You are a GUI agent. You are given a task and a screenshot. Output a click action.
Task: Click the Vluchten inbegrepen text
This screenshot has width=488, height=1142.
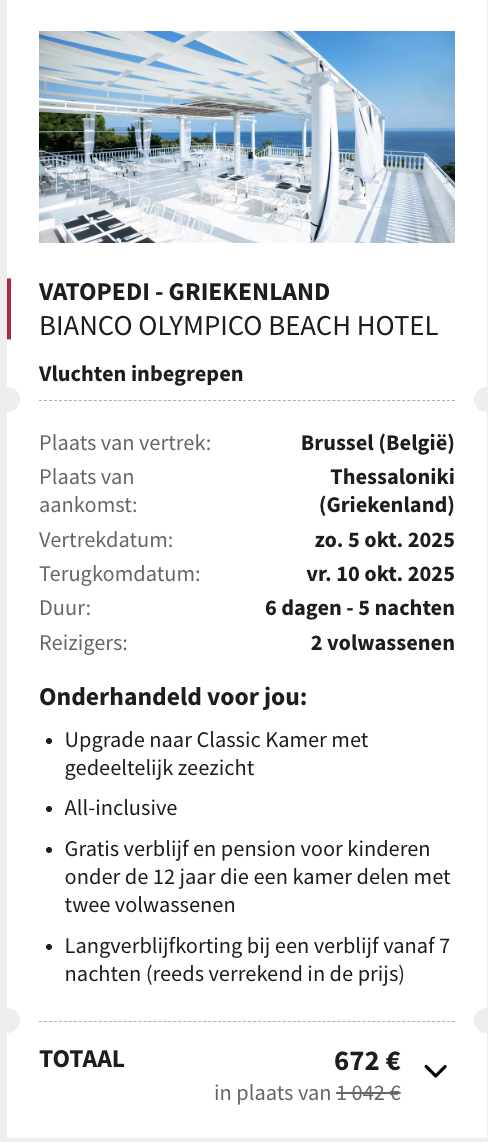pos(141,374)
